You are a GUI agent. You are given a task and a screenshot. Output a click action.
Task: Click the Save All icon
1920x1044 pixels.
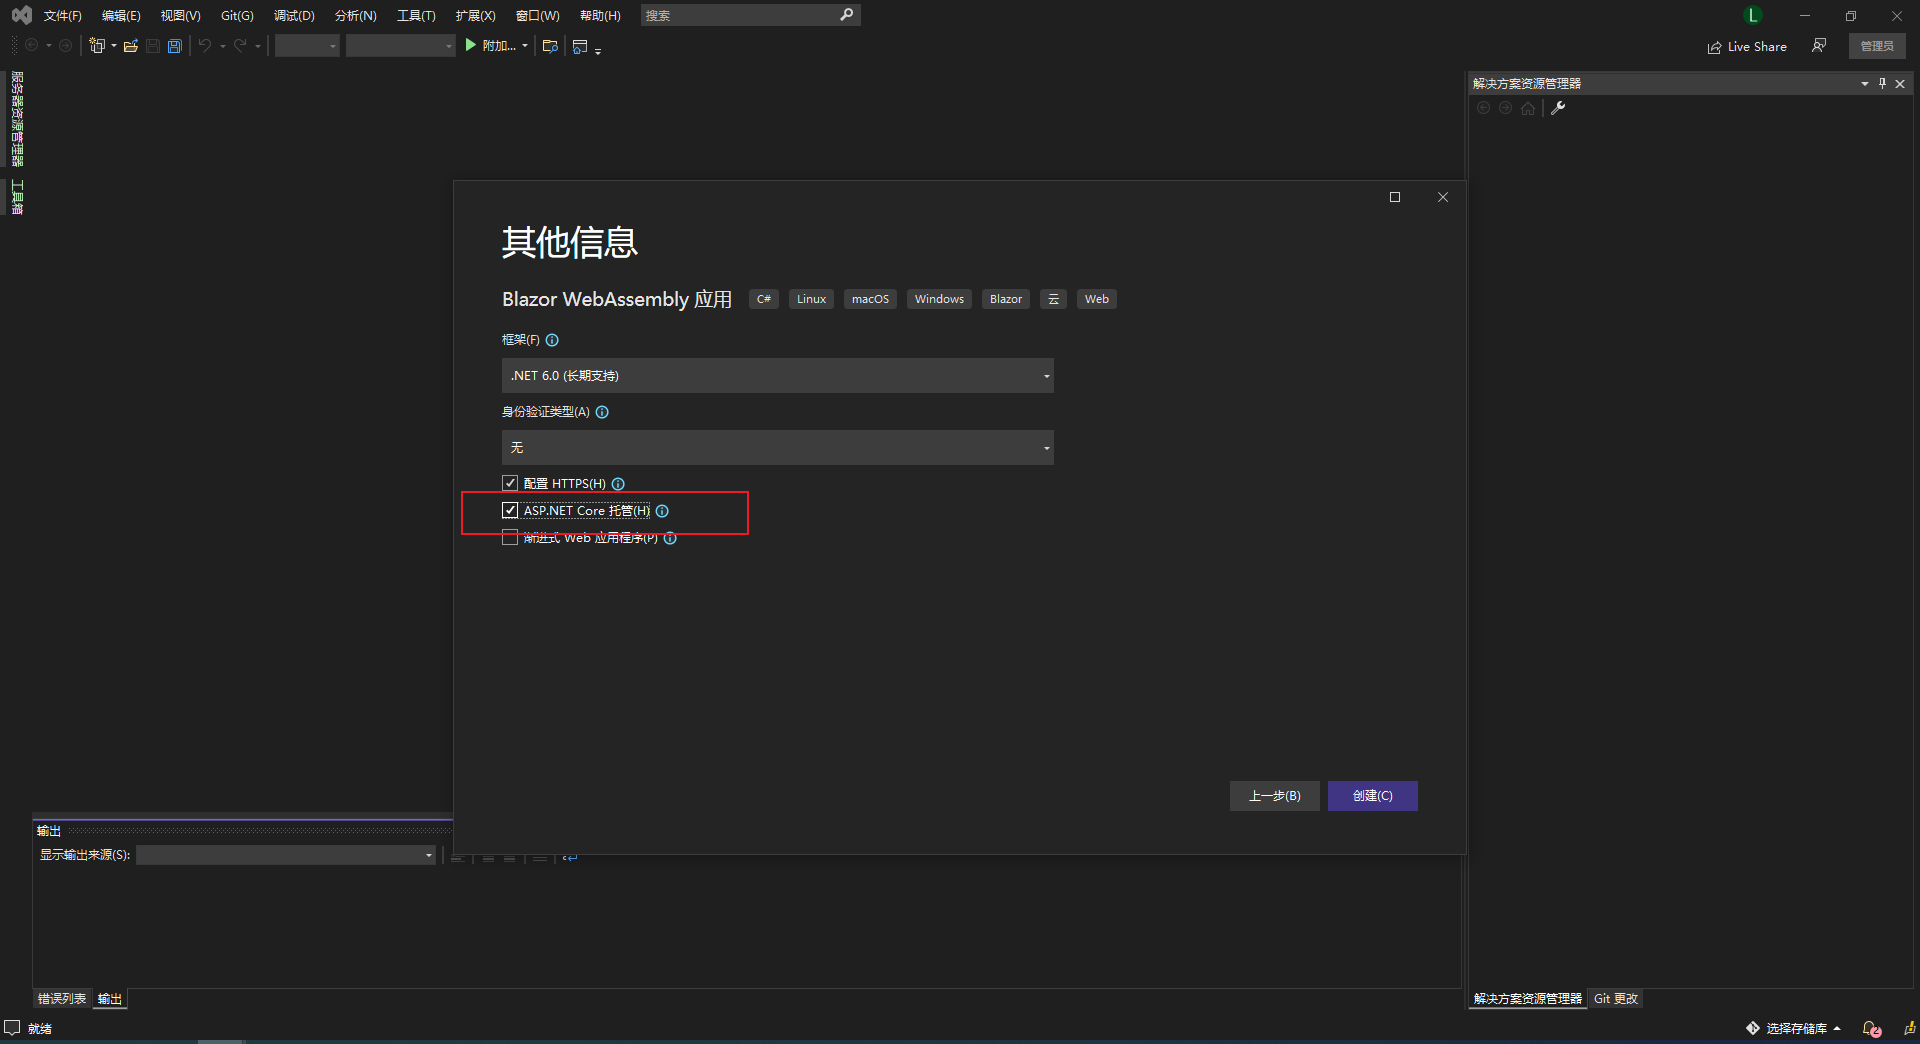click(175, 45)
